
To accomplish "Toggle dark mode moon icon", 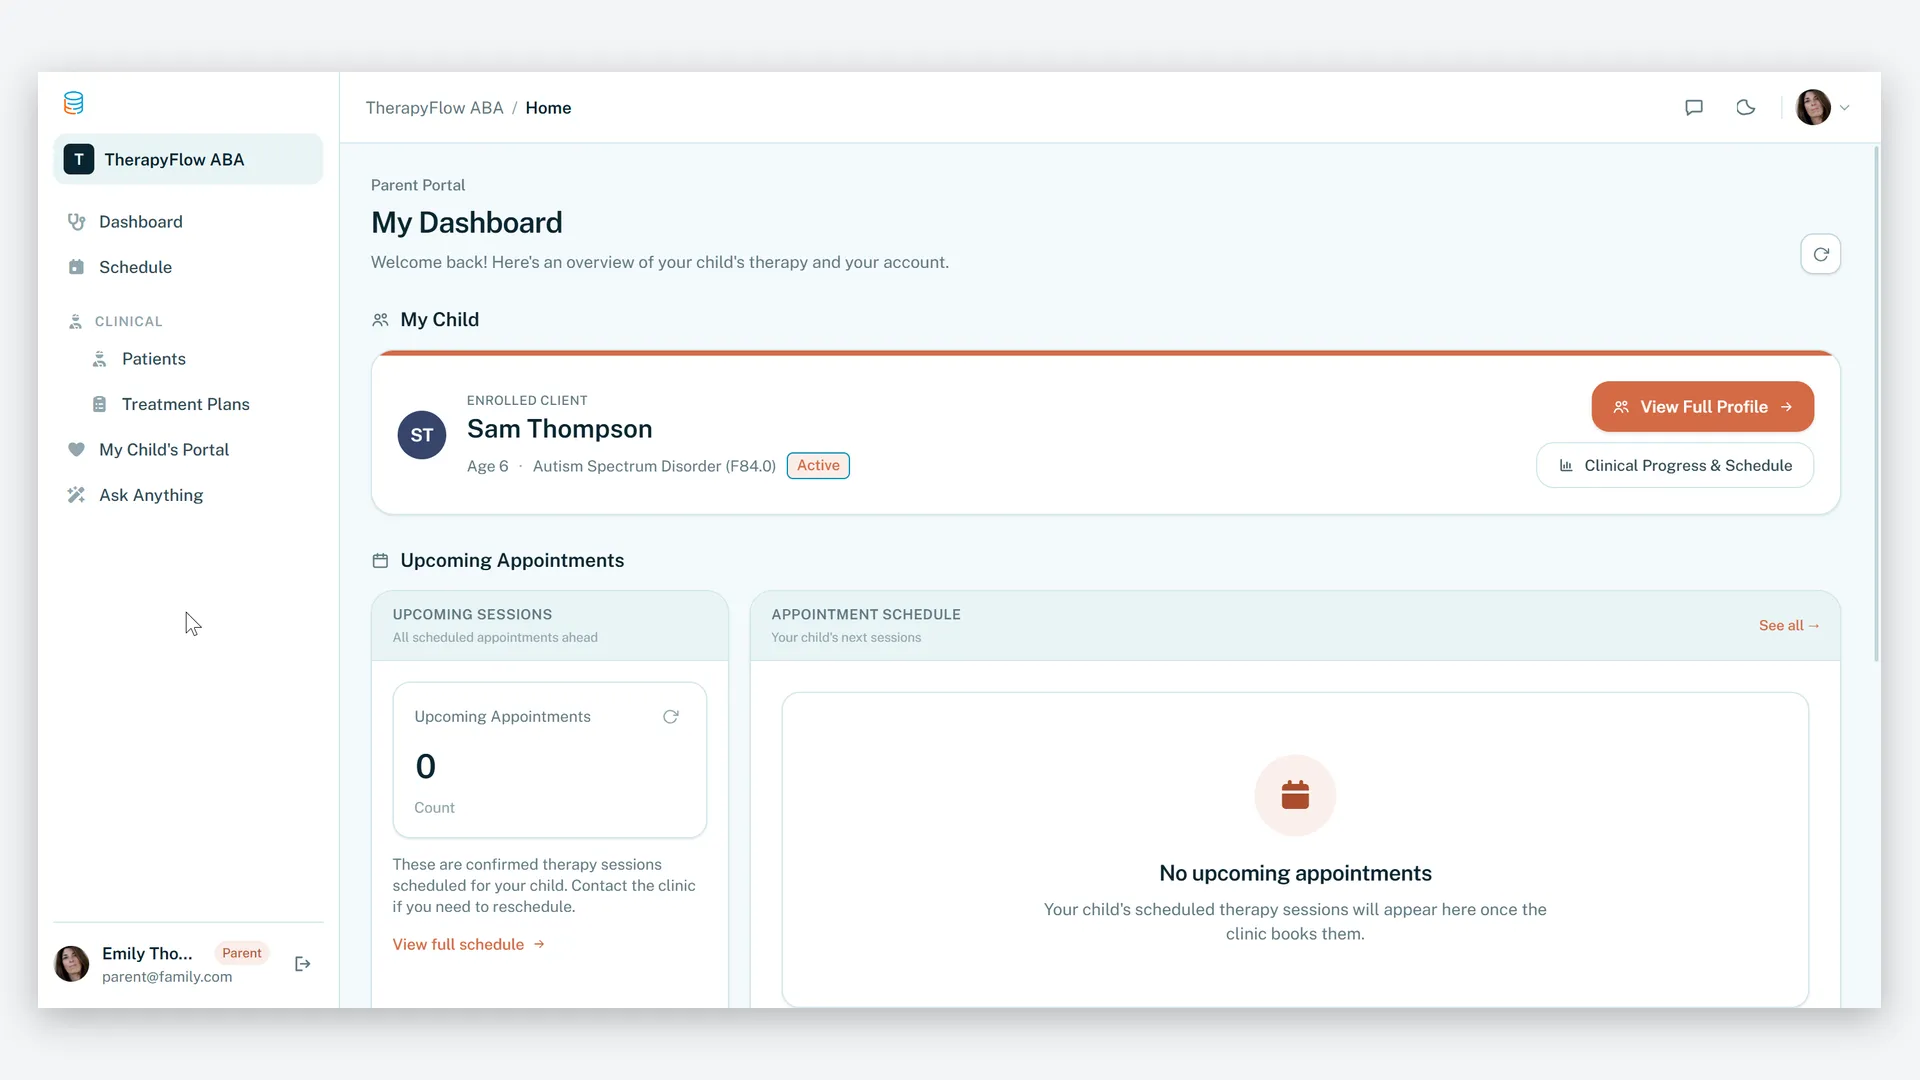I will (x=1746, y=107).
